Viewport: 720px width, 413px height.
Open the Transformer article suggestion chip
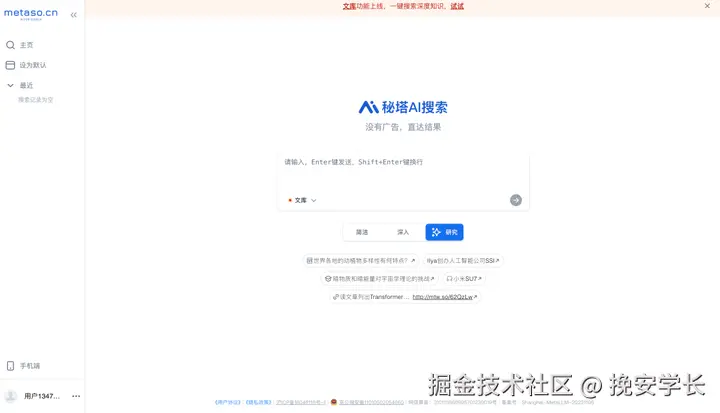pos(405,297)
